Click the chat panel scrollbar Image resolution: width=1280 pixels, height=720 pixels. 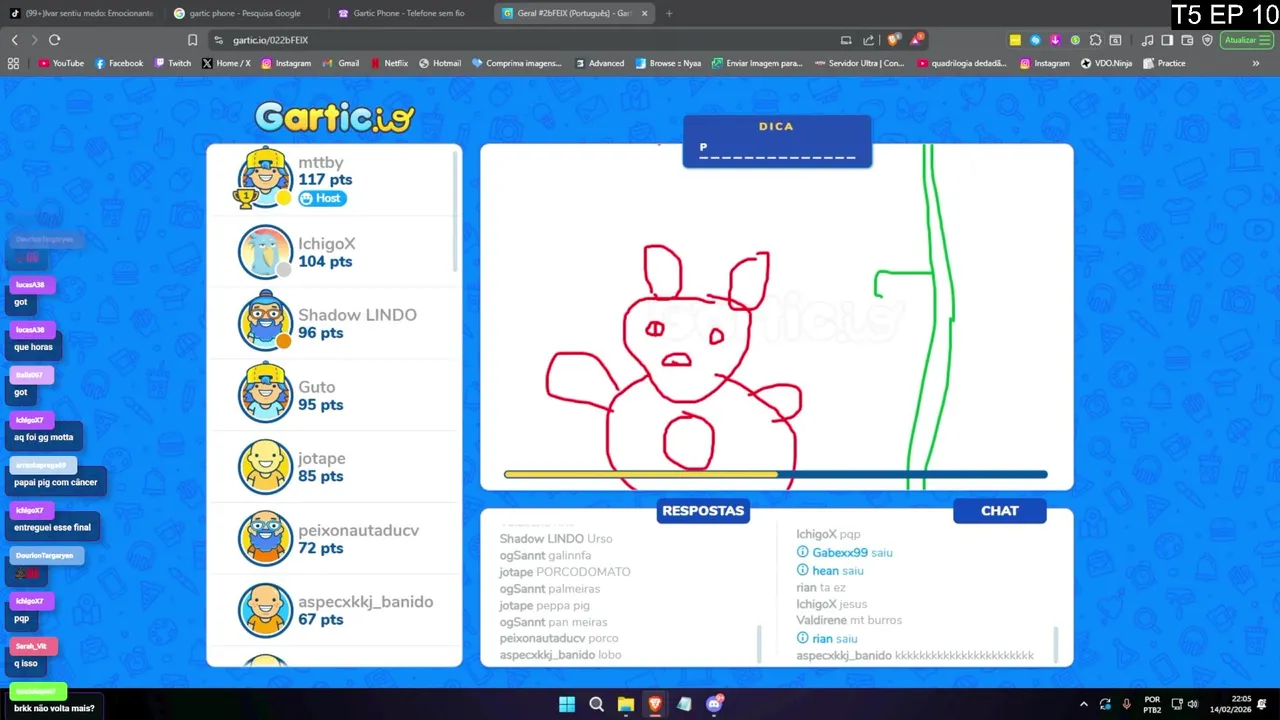1056,643
